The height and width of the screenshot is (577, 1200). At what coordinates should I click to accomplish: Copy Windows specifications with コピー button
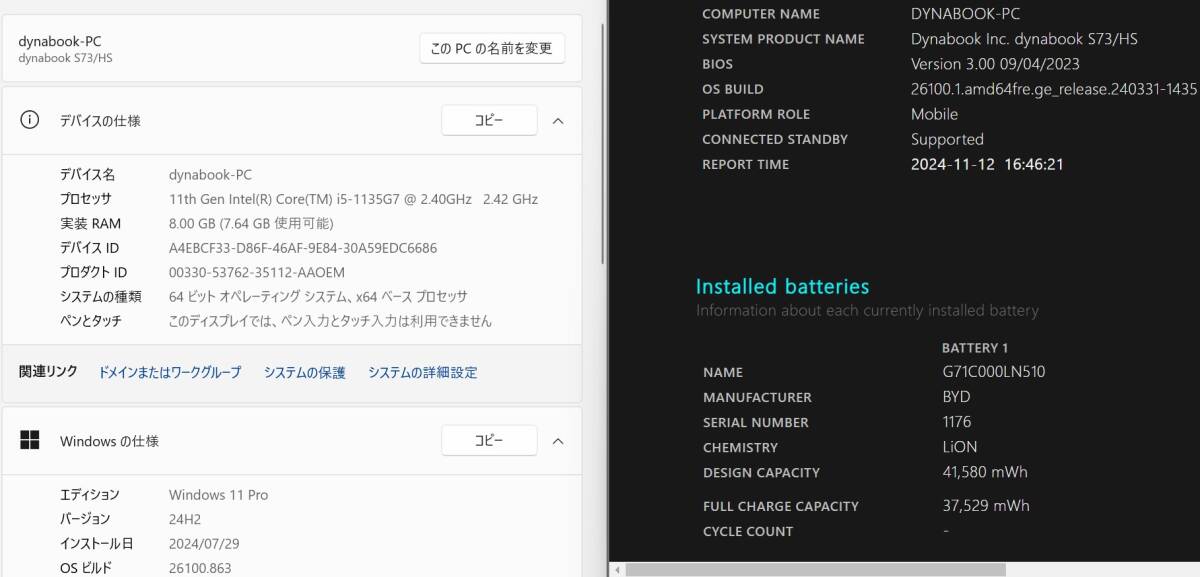489,440
